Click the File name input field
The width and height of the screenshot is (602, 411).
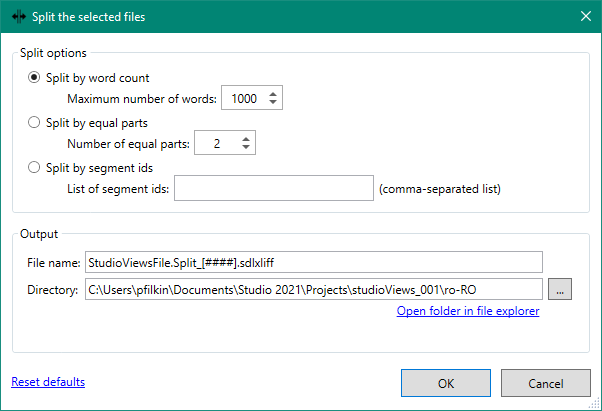pyautogui.click(x=314, y=262)
